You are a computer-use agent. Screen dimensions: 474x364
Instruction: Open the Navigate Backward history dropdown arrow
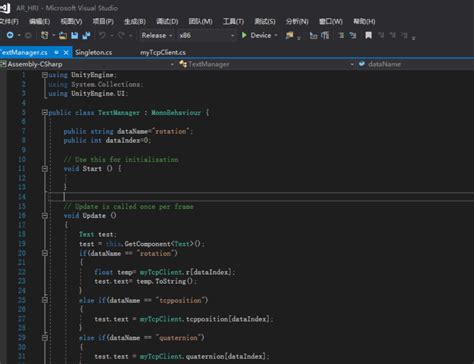19,35
